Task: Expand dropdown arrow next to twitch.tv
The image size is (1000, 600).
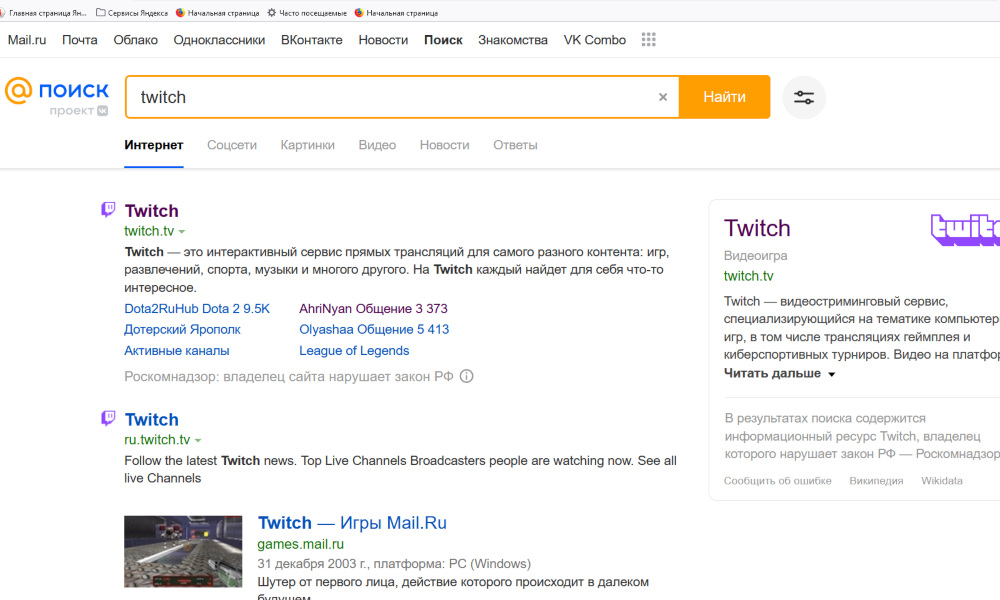Action: [x=182, y=231]
